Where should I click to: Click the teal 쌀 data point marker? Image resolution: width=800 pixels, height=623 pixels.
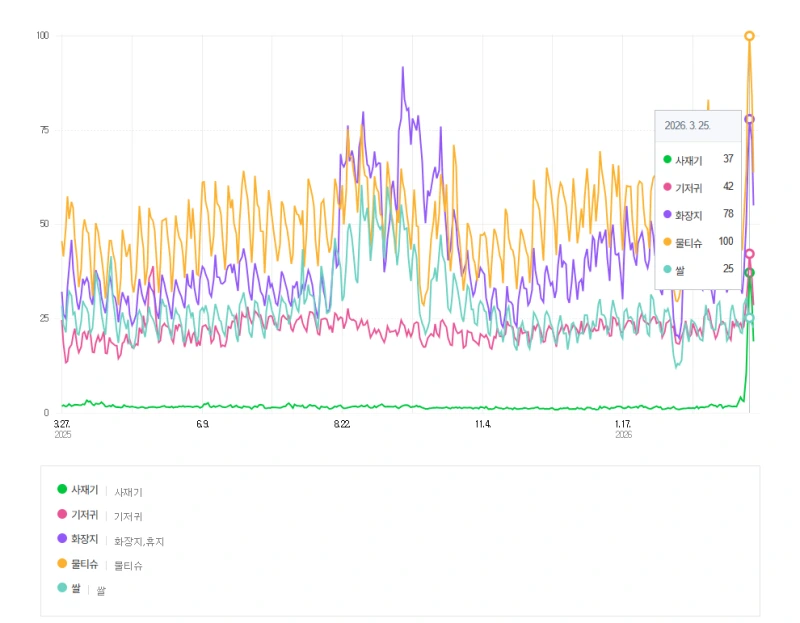(749, 318)
